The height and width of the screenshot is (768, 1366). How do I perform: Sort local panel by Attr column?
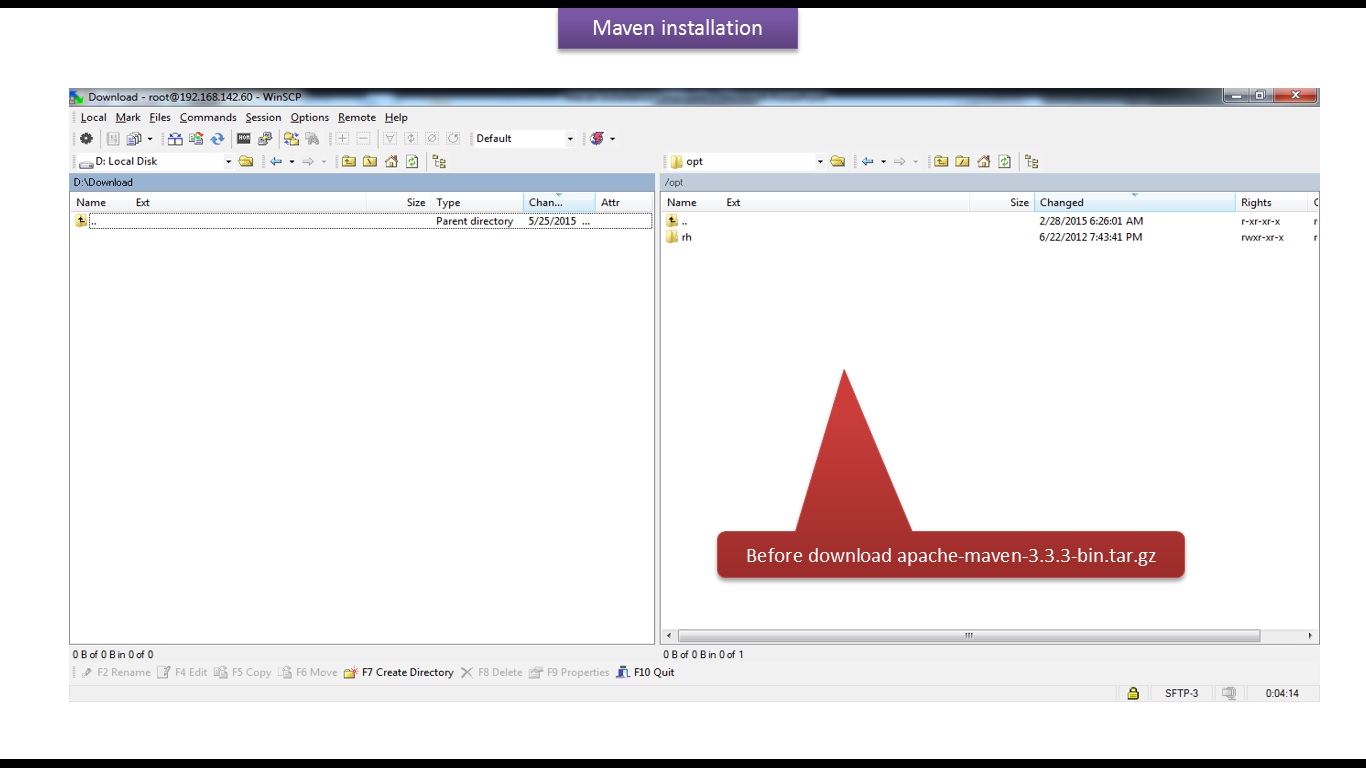tap(624, 203)
